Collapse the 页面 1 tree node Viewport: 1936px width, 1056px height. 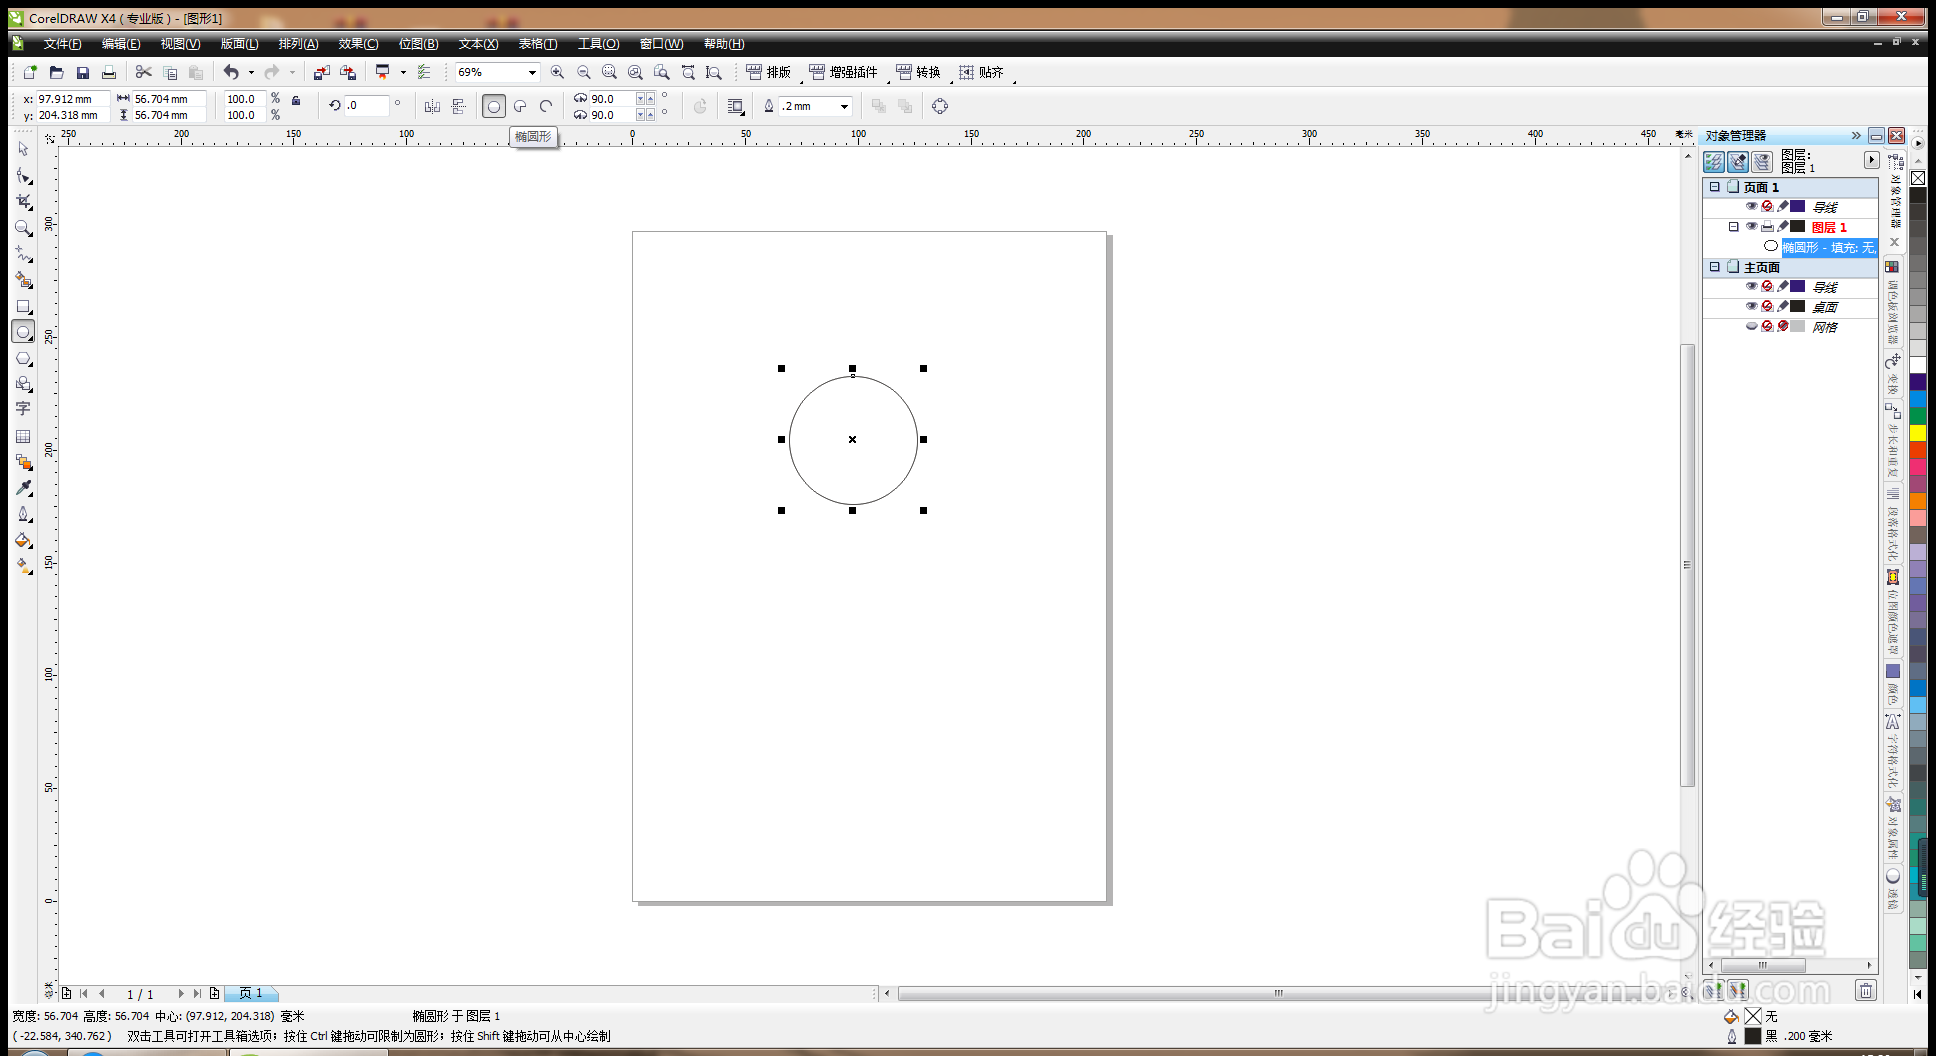pyautogui.click(x=1714, y=187)
